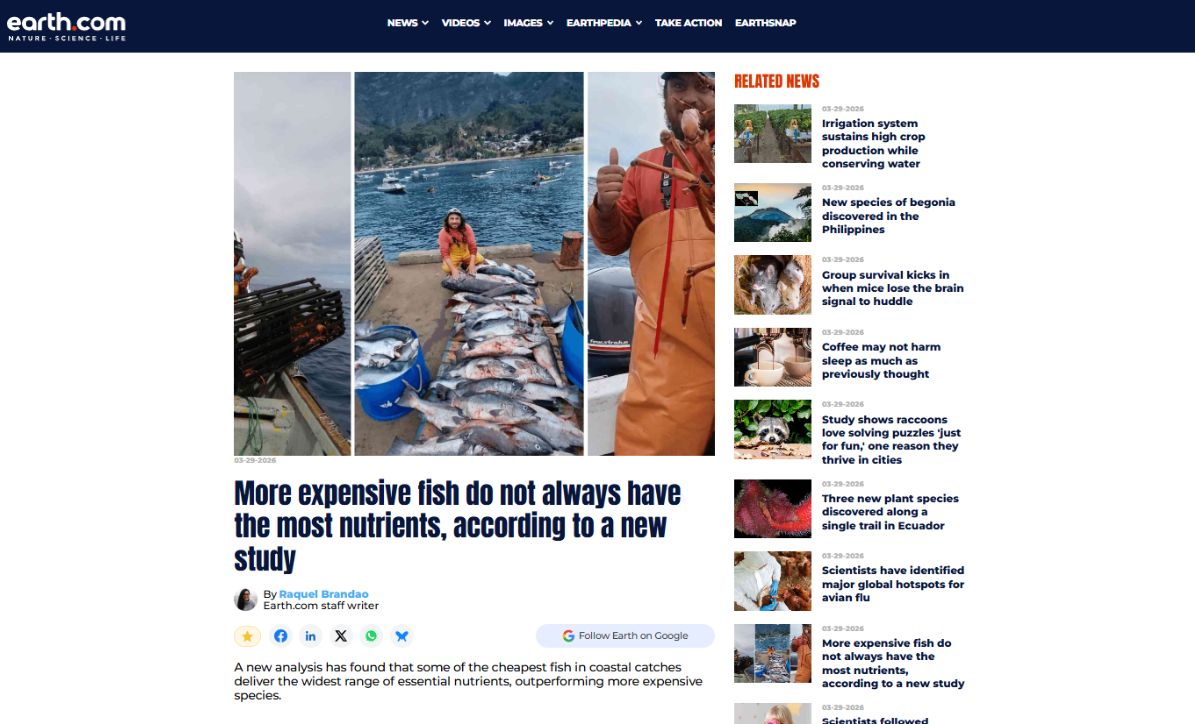Share article on X

[x=341, y=636]
